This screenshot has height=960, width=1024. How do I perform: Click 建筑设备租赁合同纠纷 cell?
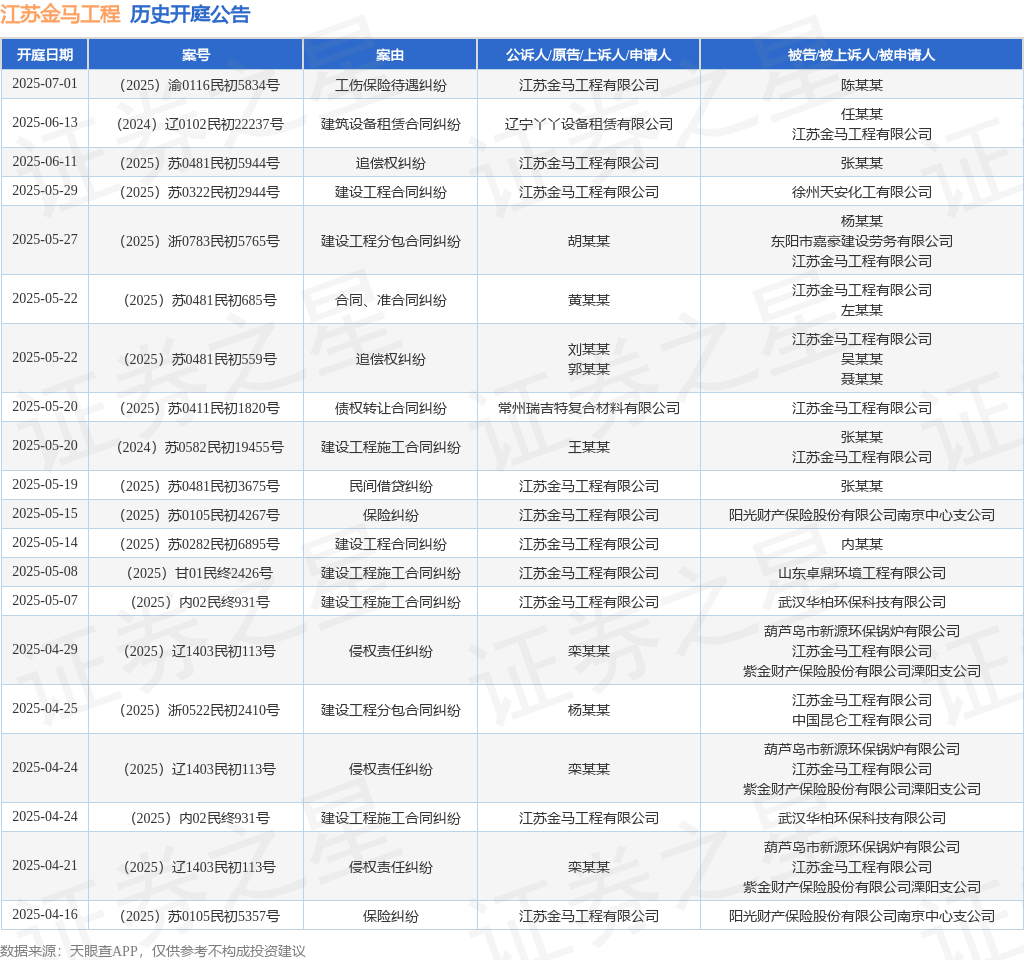391,124
